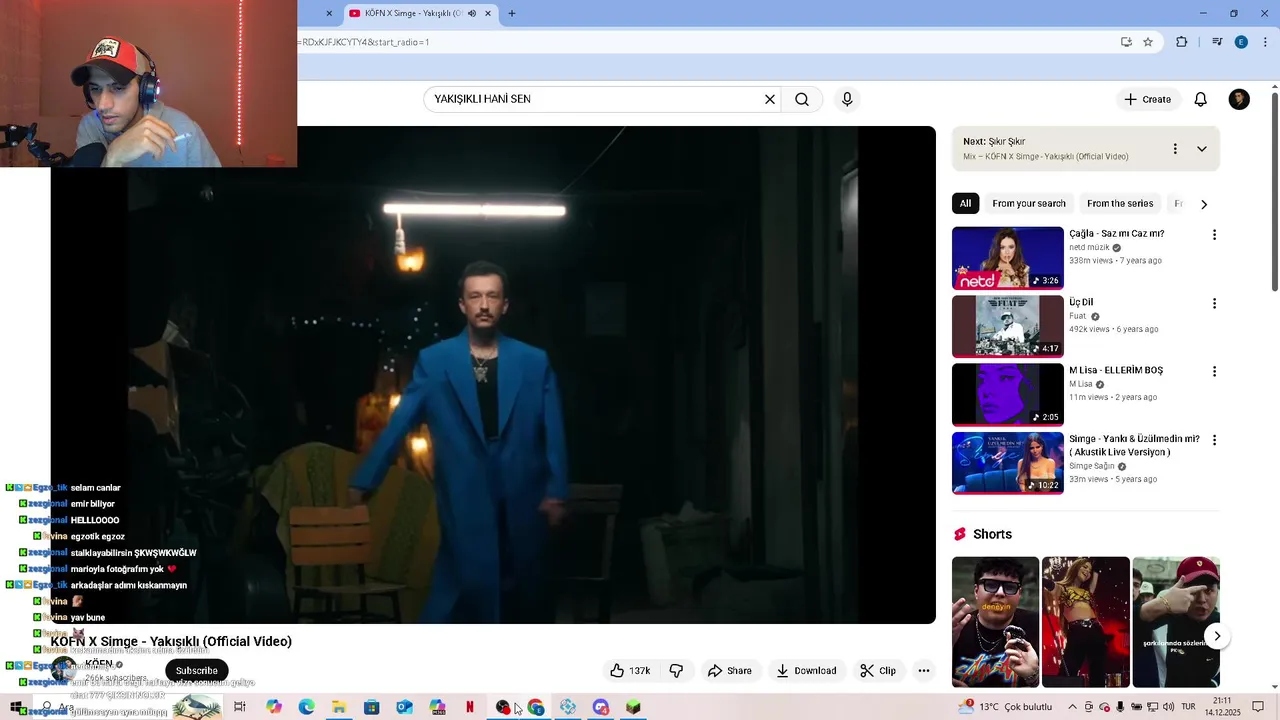The image size is (1280, 720).
Task: Open more actions ellipsis under the video
Action: pos(924,671)
